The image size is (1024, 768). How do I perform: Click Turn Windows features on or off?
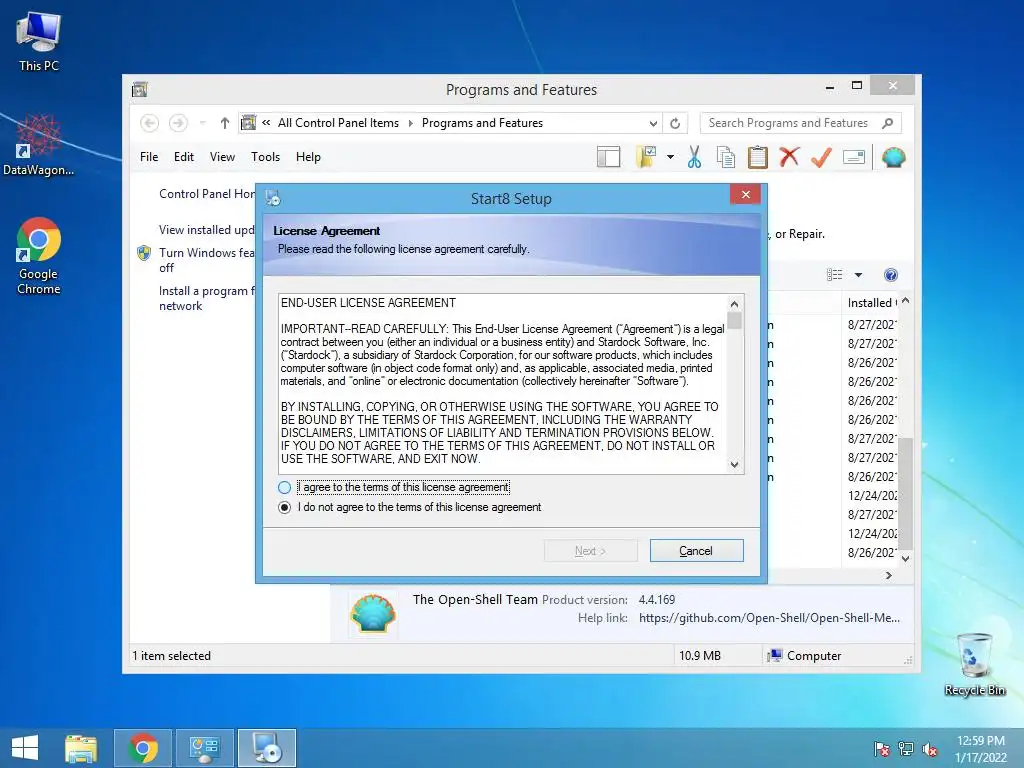pos(206,260)
